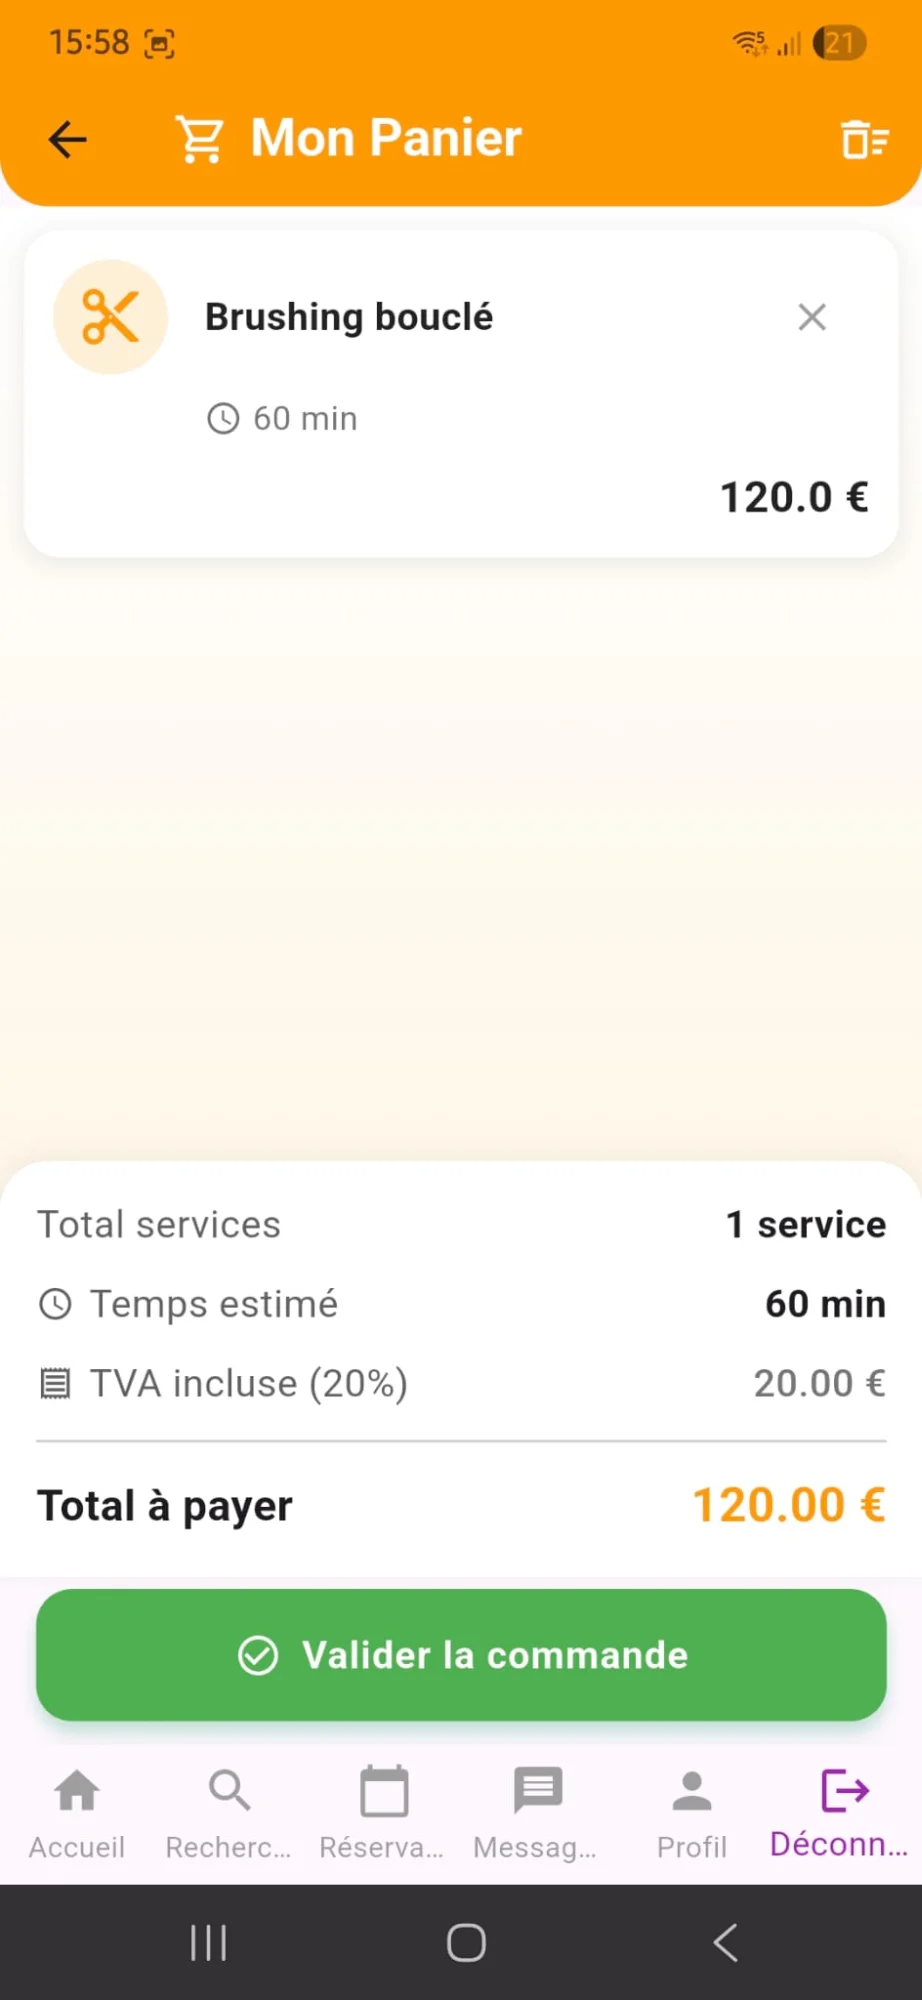Viewport: 922px width, 2000px height.
Task: Tap the Temps estimé clock icon
Action: [55, 1304]
